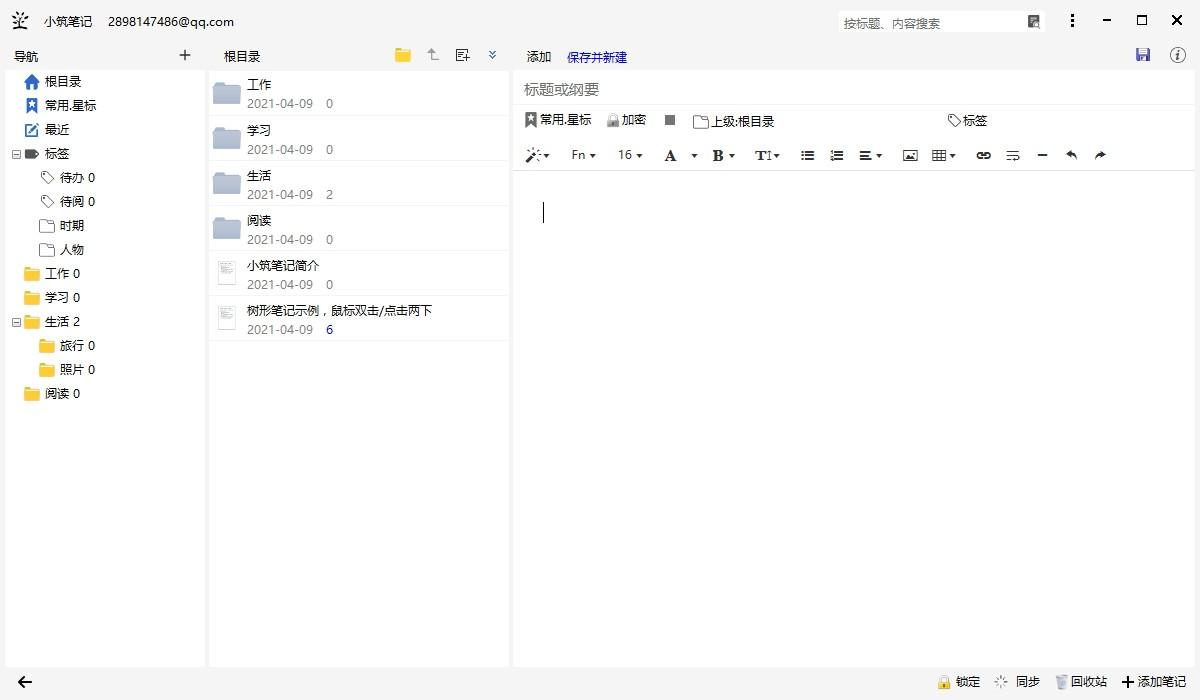Select the 待阅 0 tag

coord(68,202)
